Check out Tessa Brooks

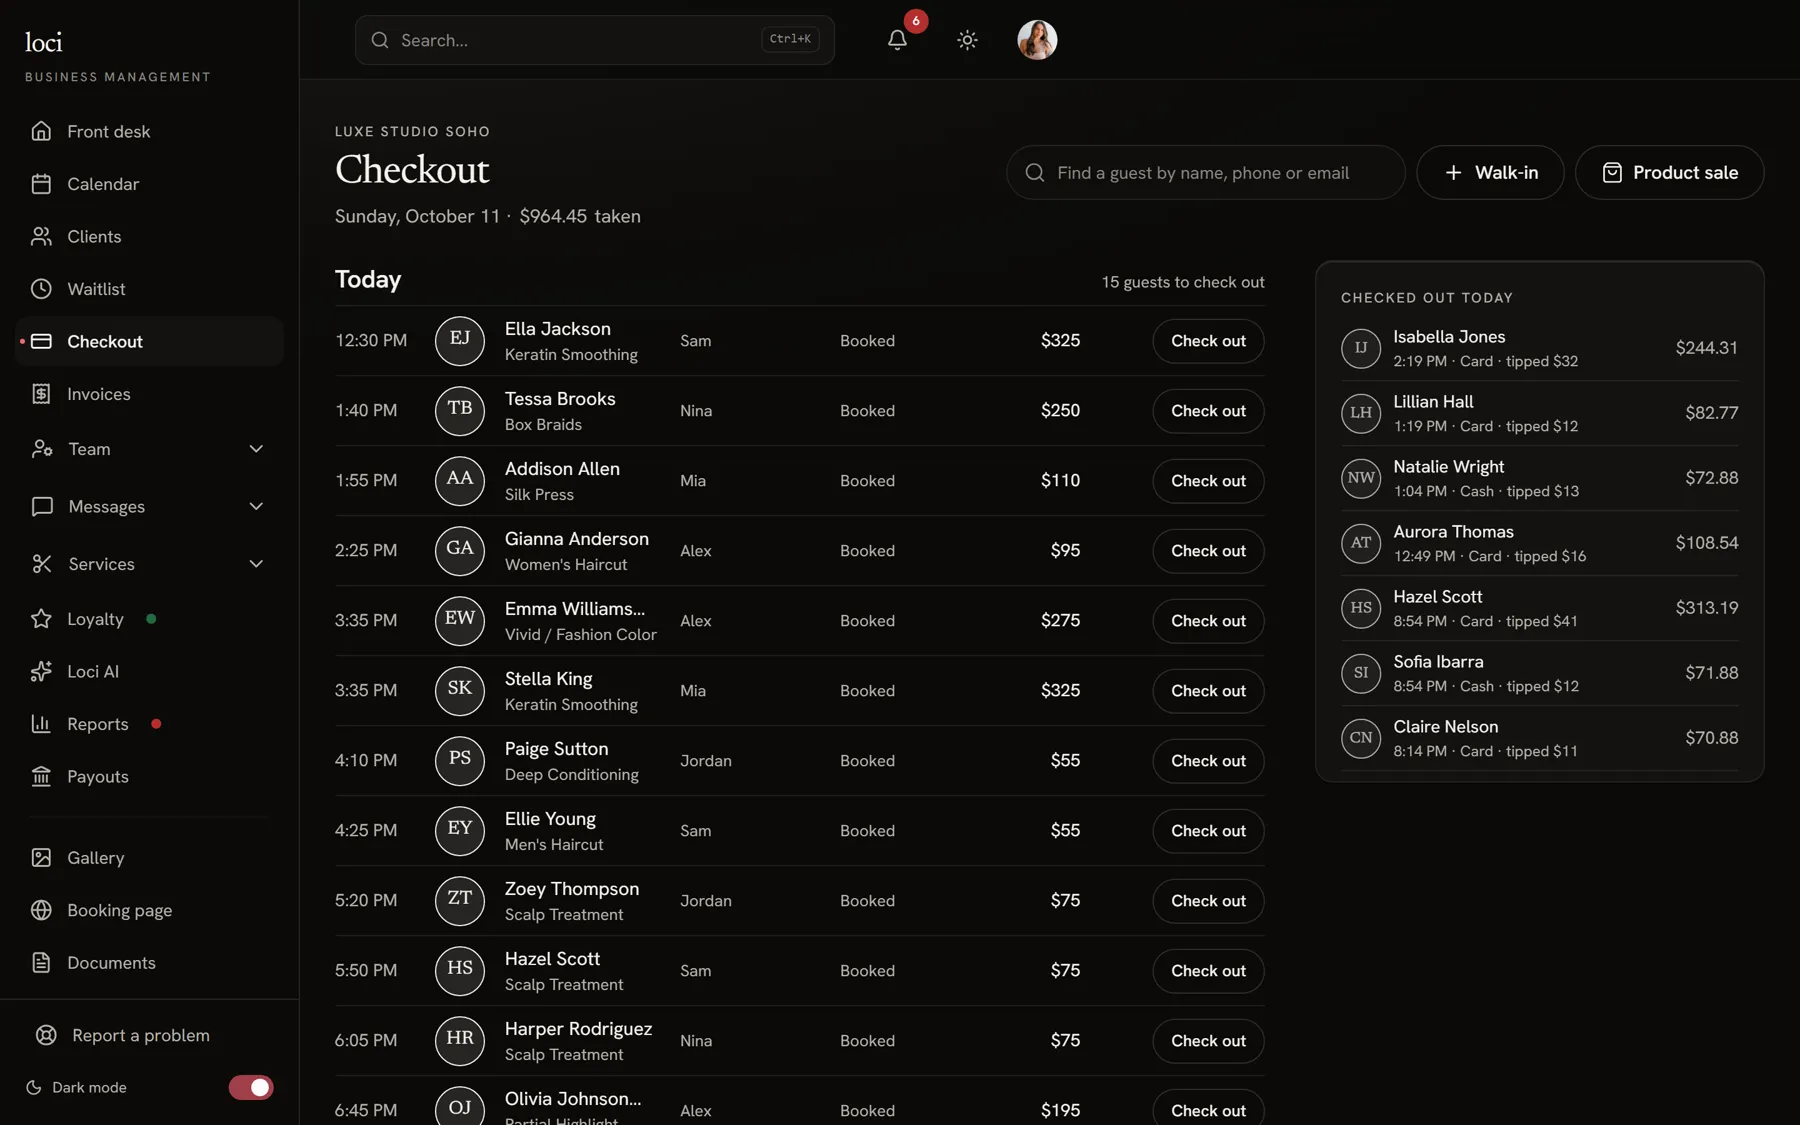pyautogui.click(x=1208, y=411)
